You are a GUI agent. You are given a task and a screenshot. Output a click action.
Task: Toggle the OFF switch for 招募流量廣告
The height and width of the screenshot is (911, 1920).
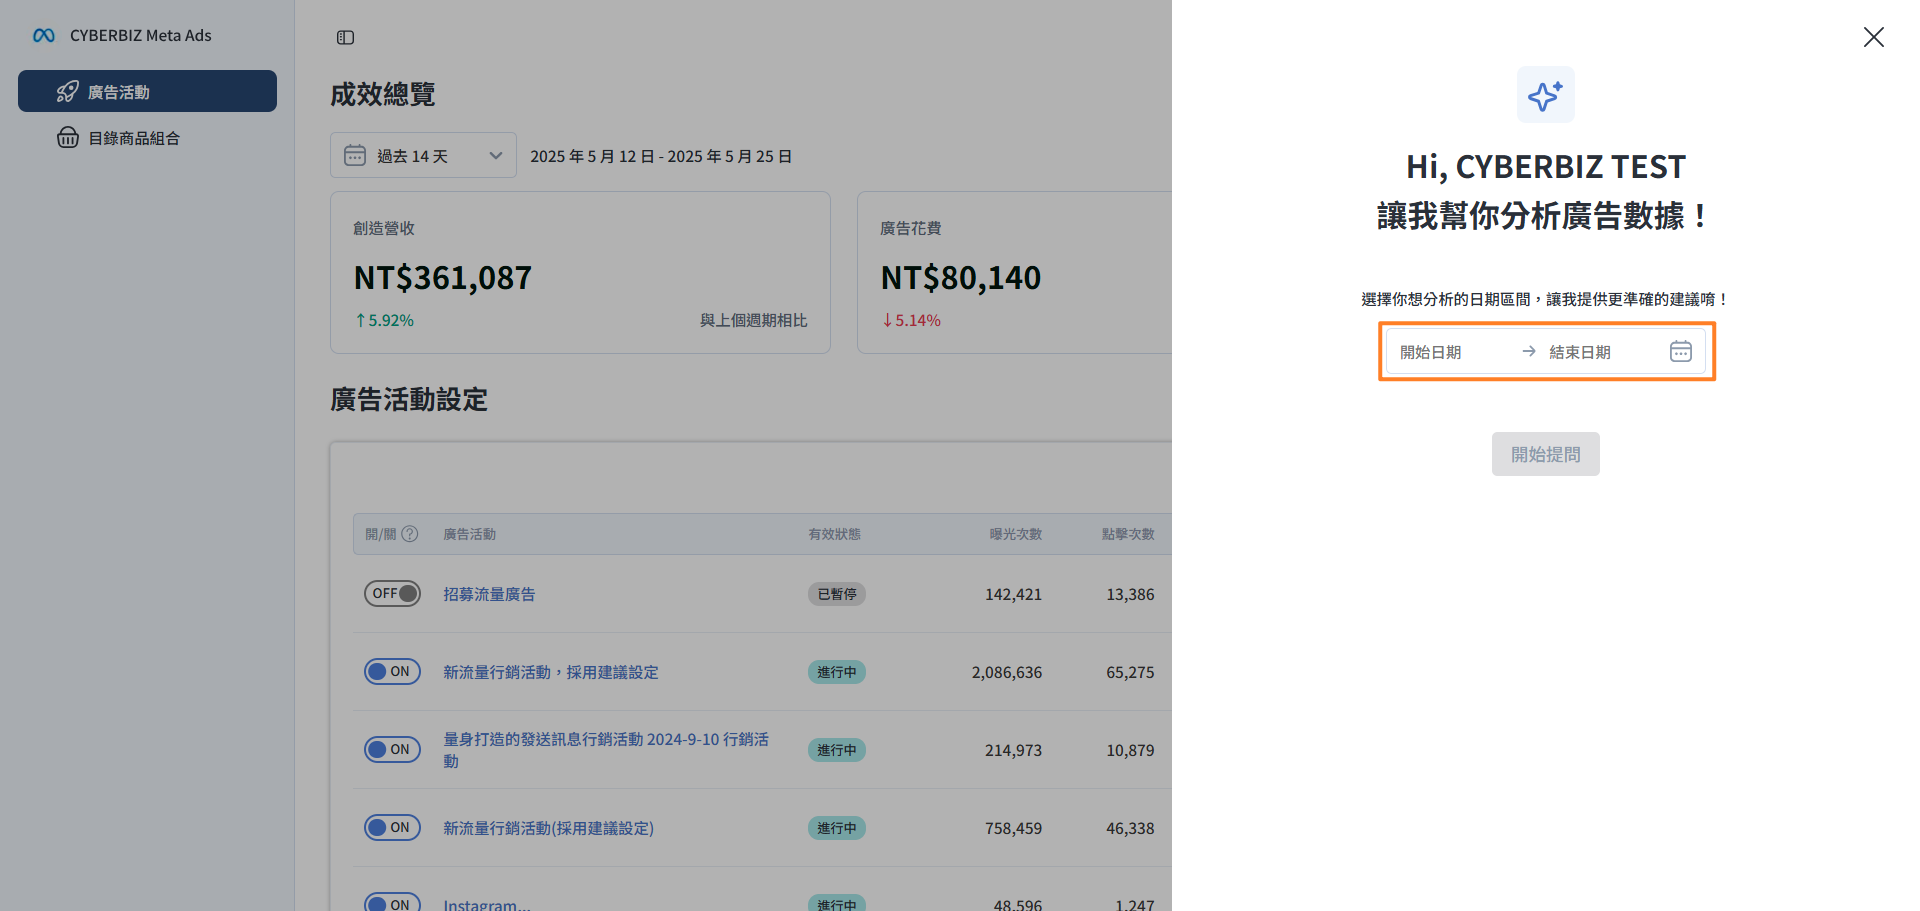392,594
